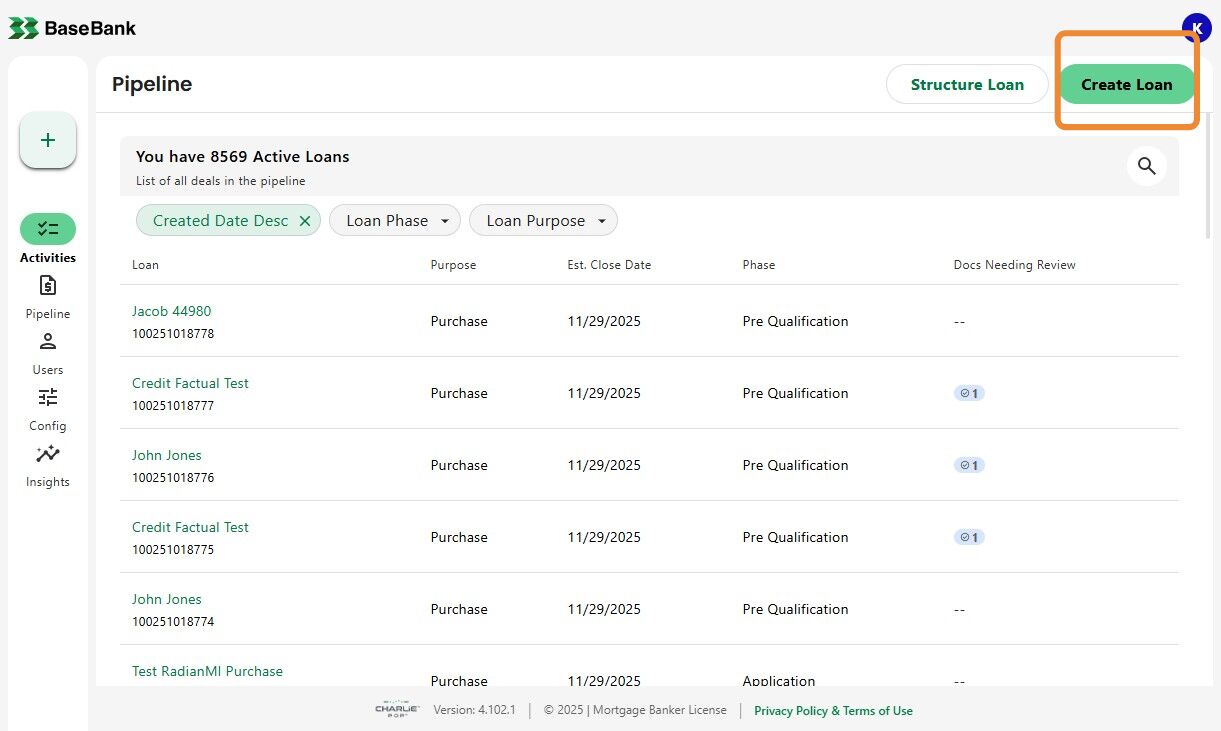Open the Insights chart icon

pos(48,454)
